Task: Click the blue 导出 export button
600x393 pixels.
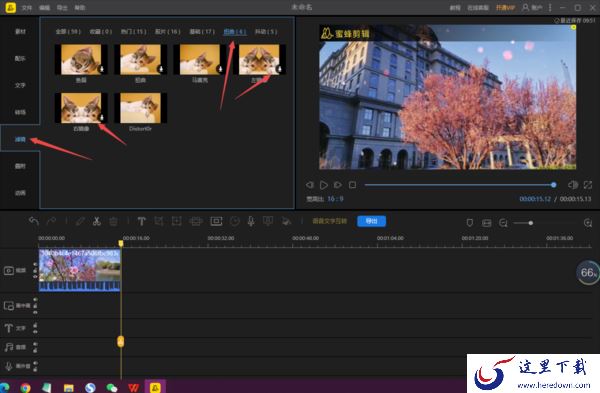Action: click(371, 221)
